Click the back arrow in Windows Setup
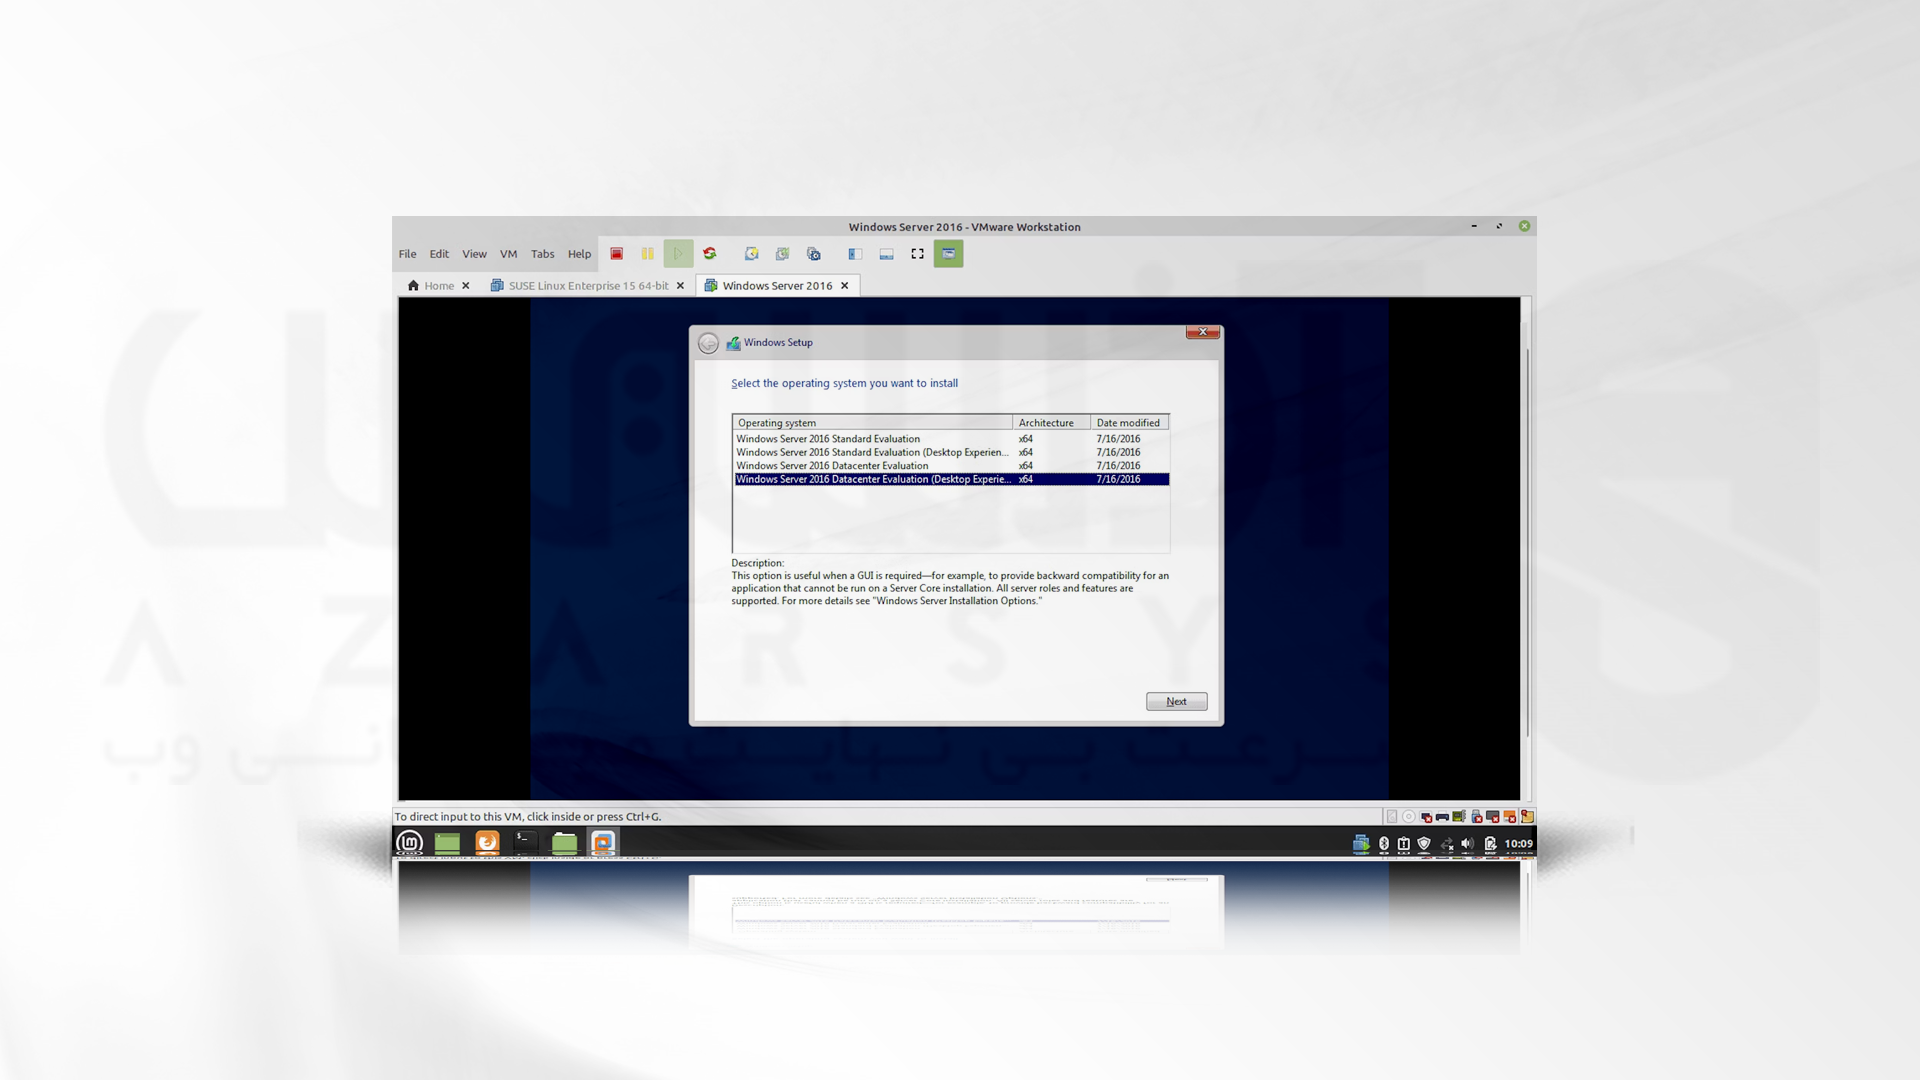Viewport: 1920px width, 1080px height. pyautogui.click(x=708, y=343)
